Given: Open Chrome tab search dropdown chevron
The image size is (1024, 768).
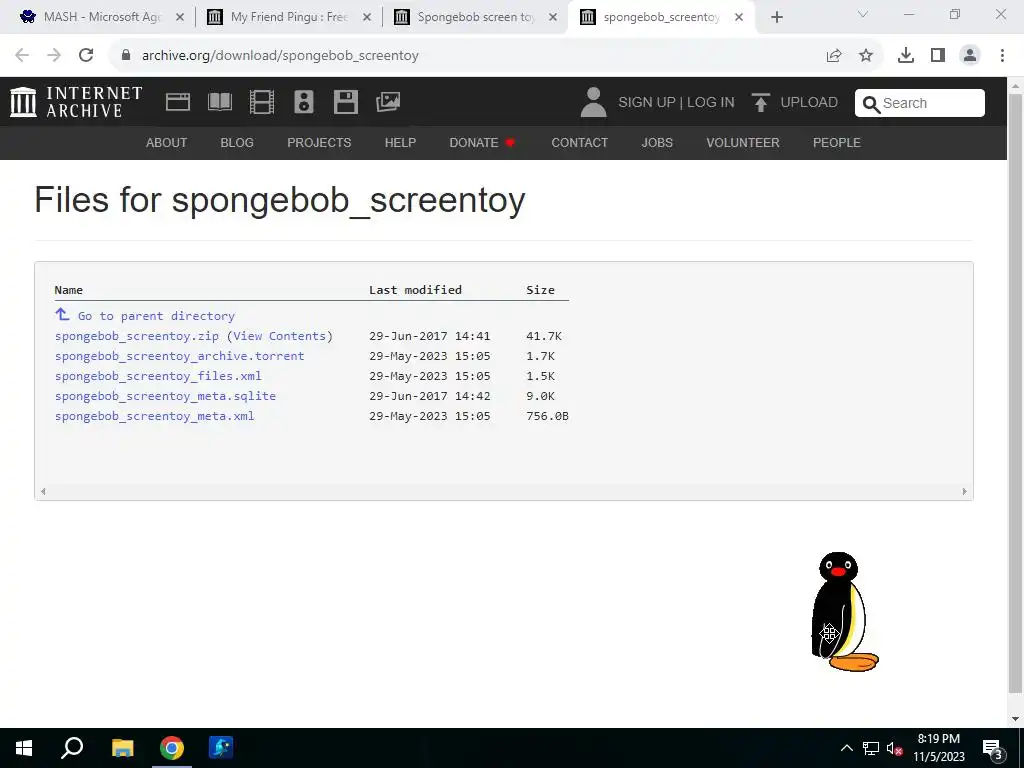Looking at the screenshot, I should [x=863, y=14].
